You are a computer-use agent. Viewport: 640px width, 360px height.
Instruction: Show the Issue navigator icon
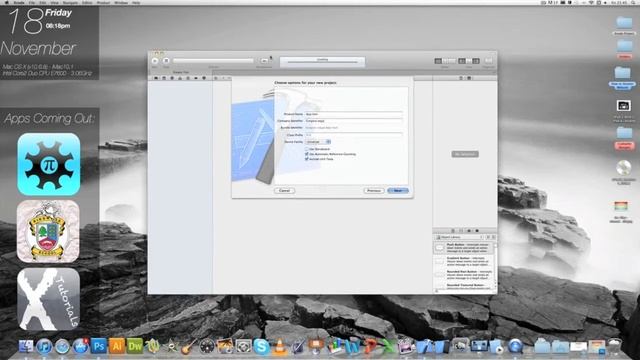[180, 78]
